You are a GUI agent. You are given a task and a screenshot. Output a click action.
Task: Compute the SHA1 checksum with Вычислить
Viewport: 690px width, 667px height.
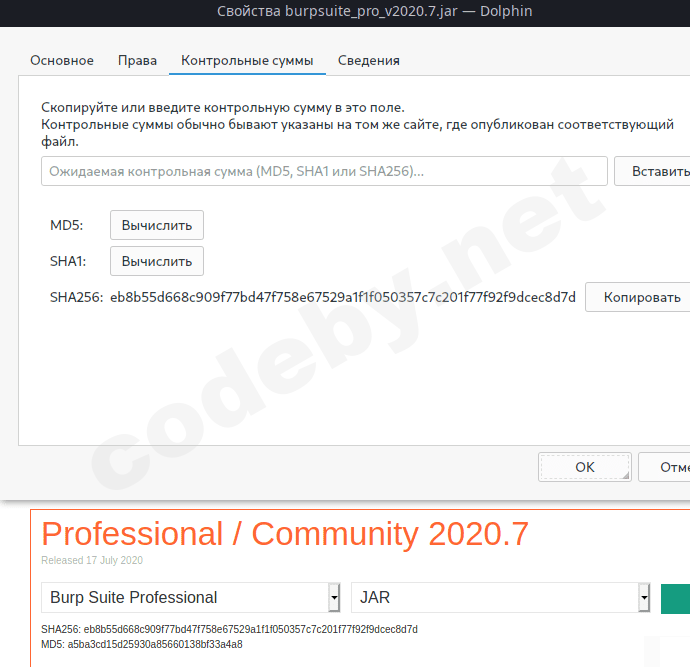tap(157, 261)
